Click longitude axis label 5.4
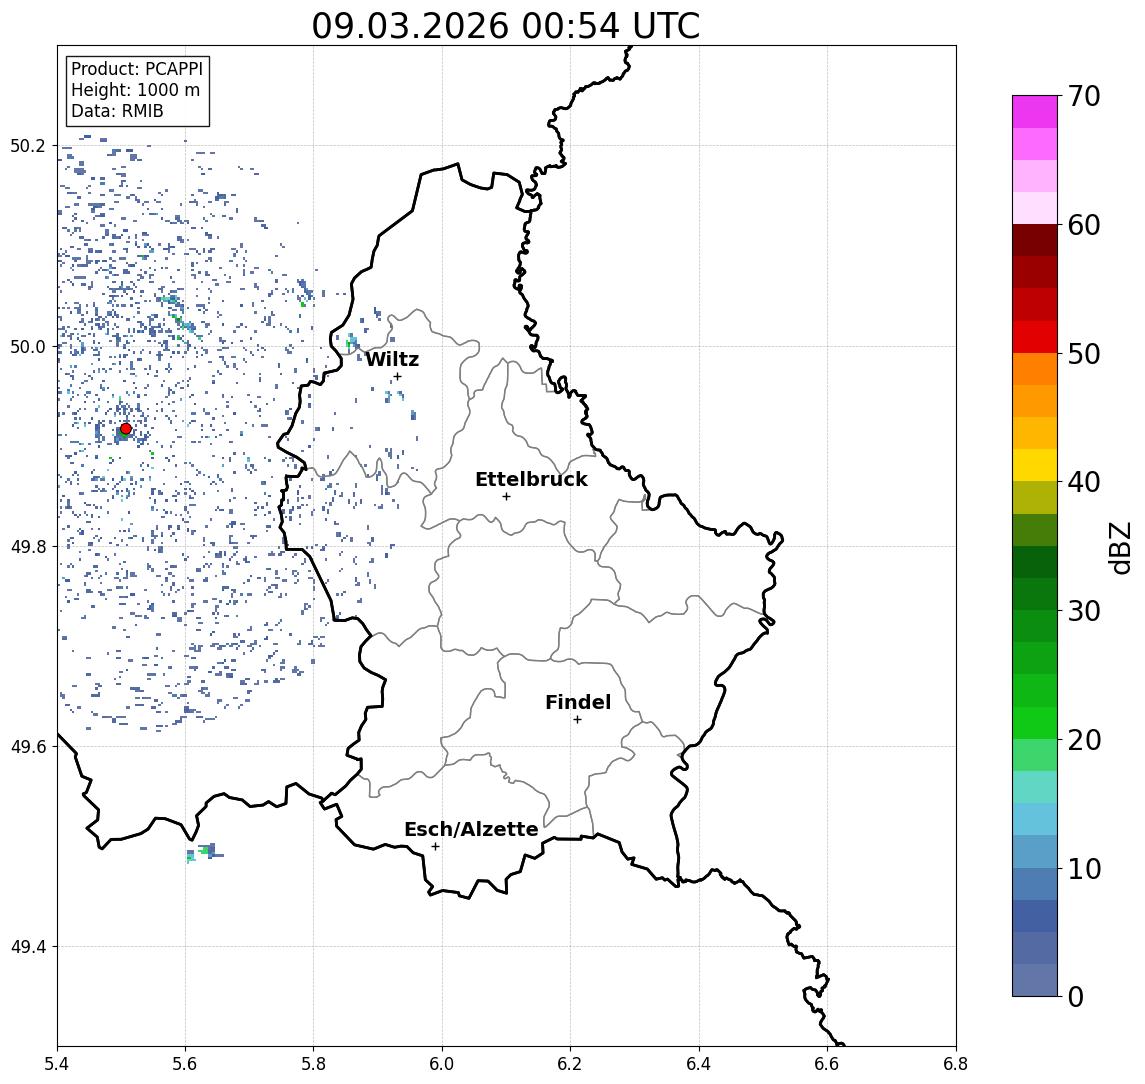Image resolution: width=1145 pixels, height=1084 pixels. [x=57, y=1064]
